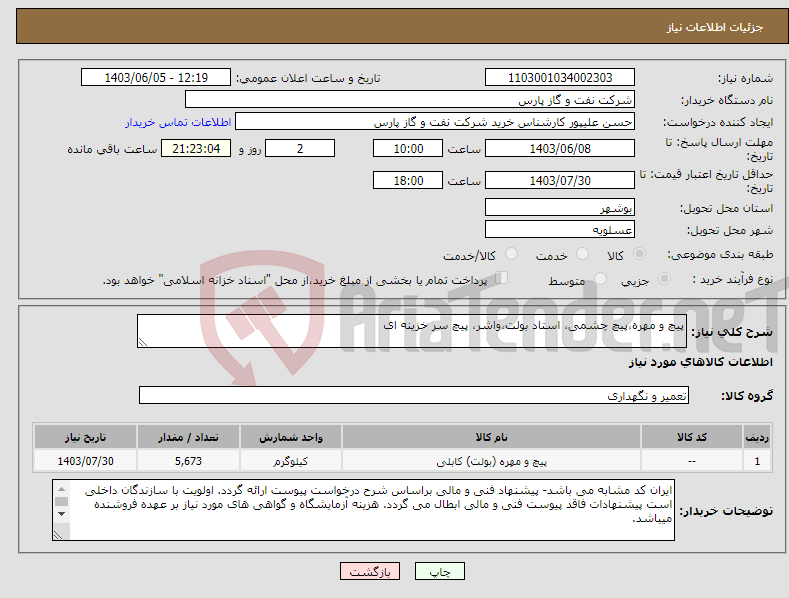The height and width of the screenshot is (598, 789).
Task: Click the resize grip of buyer description box
Action: click(58, 535)
